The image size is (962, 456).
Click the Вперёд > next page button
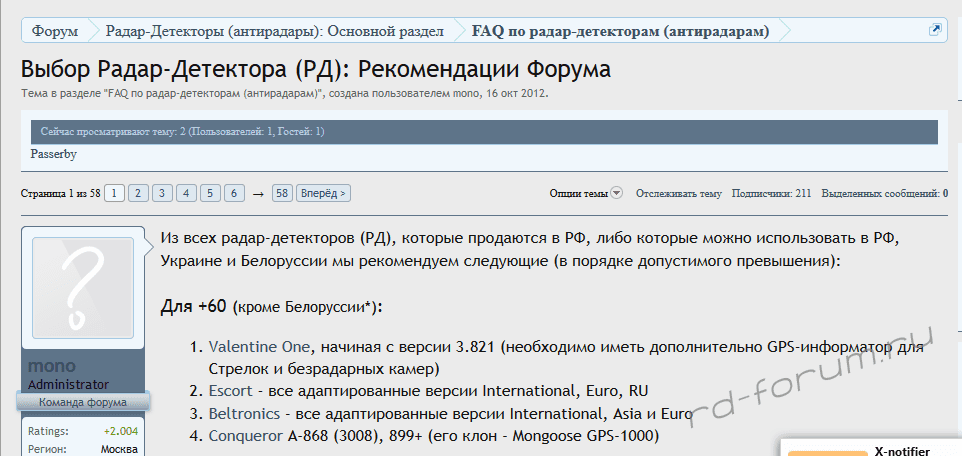[x=323, y=193]
